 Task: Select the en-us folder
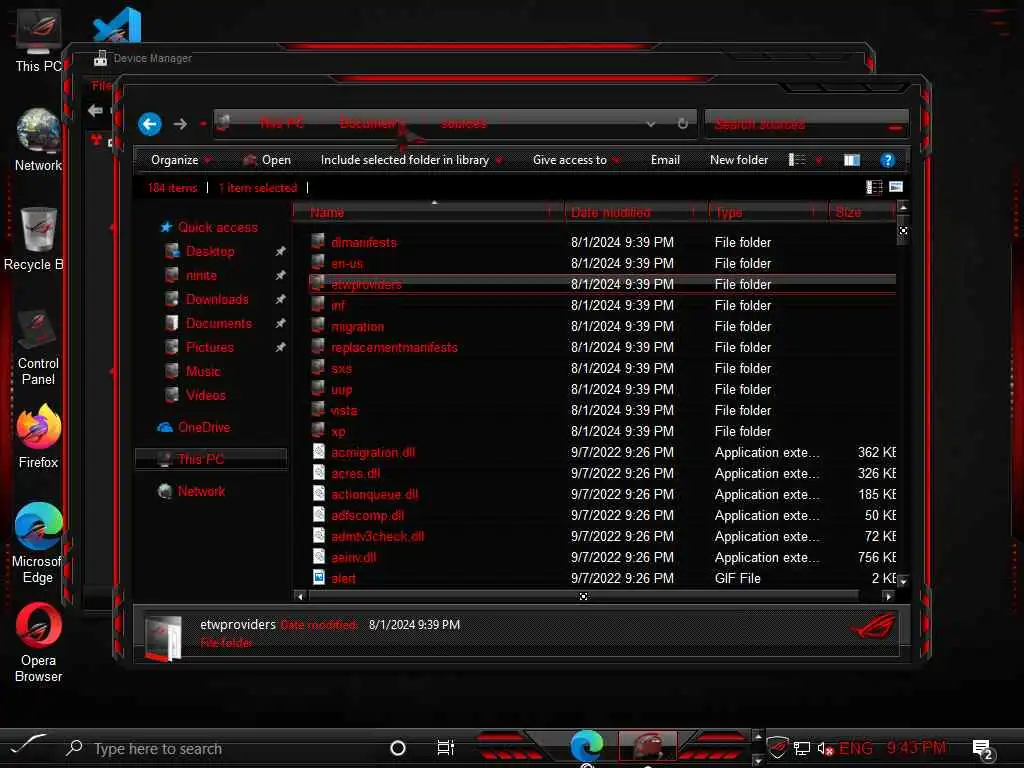pyautogui.click(x=347, y=263)
